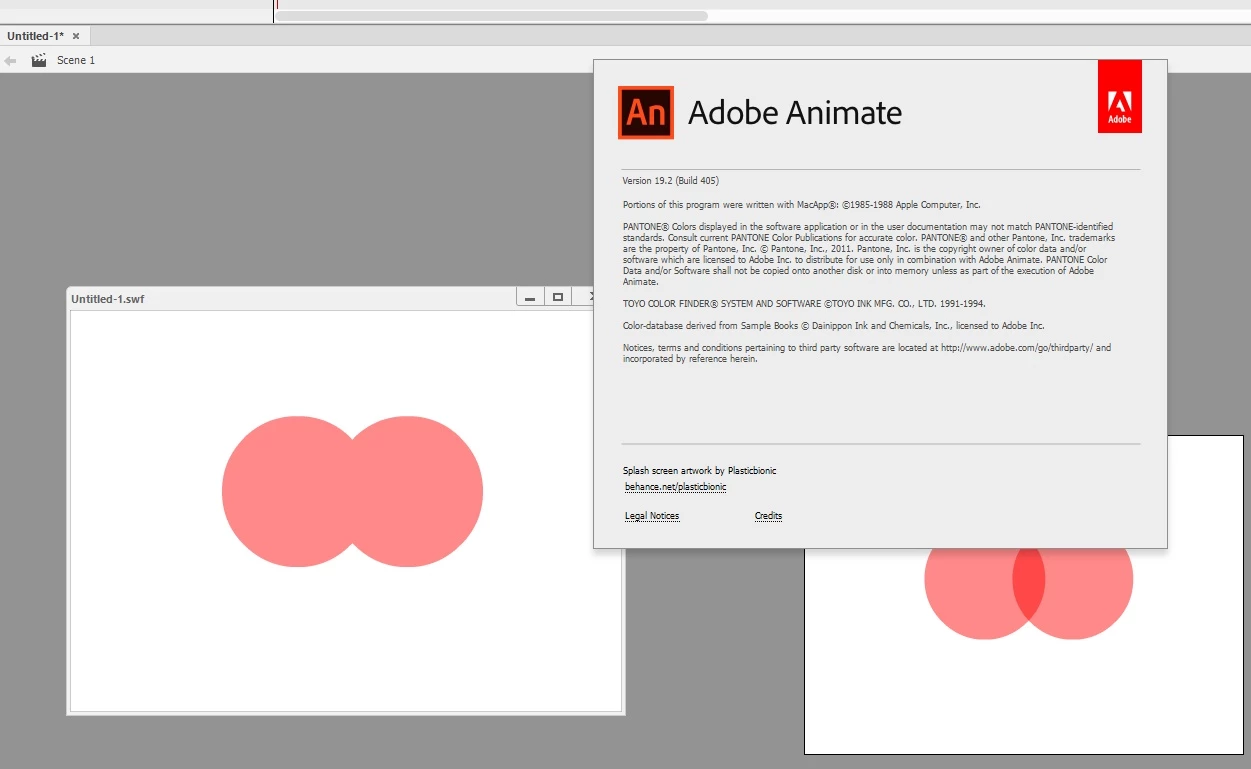The image size is (1251, 769).
Task: Click the Adobe Animate title text
Action: [x=795, y=112]
